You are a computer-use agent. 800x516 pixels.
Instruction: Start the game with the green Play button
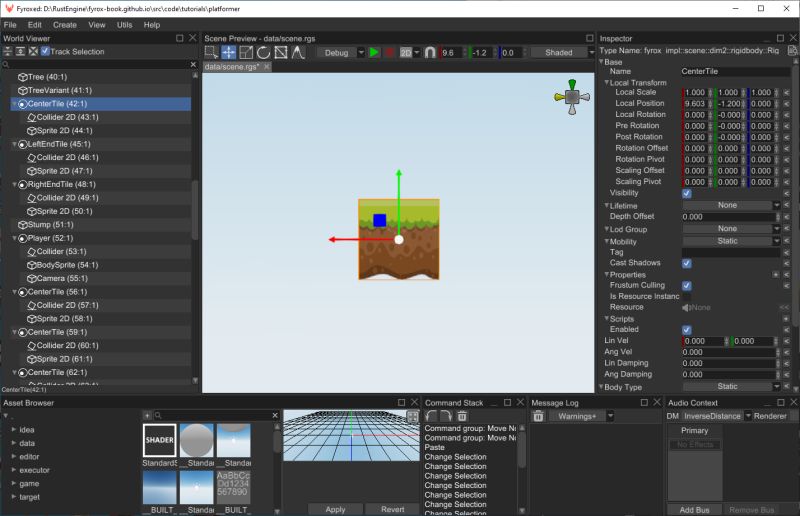click(374, 52)
